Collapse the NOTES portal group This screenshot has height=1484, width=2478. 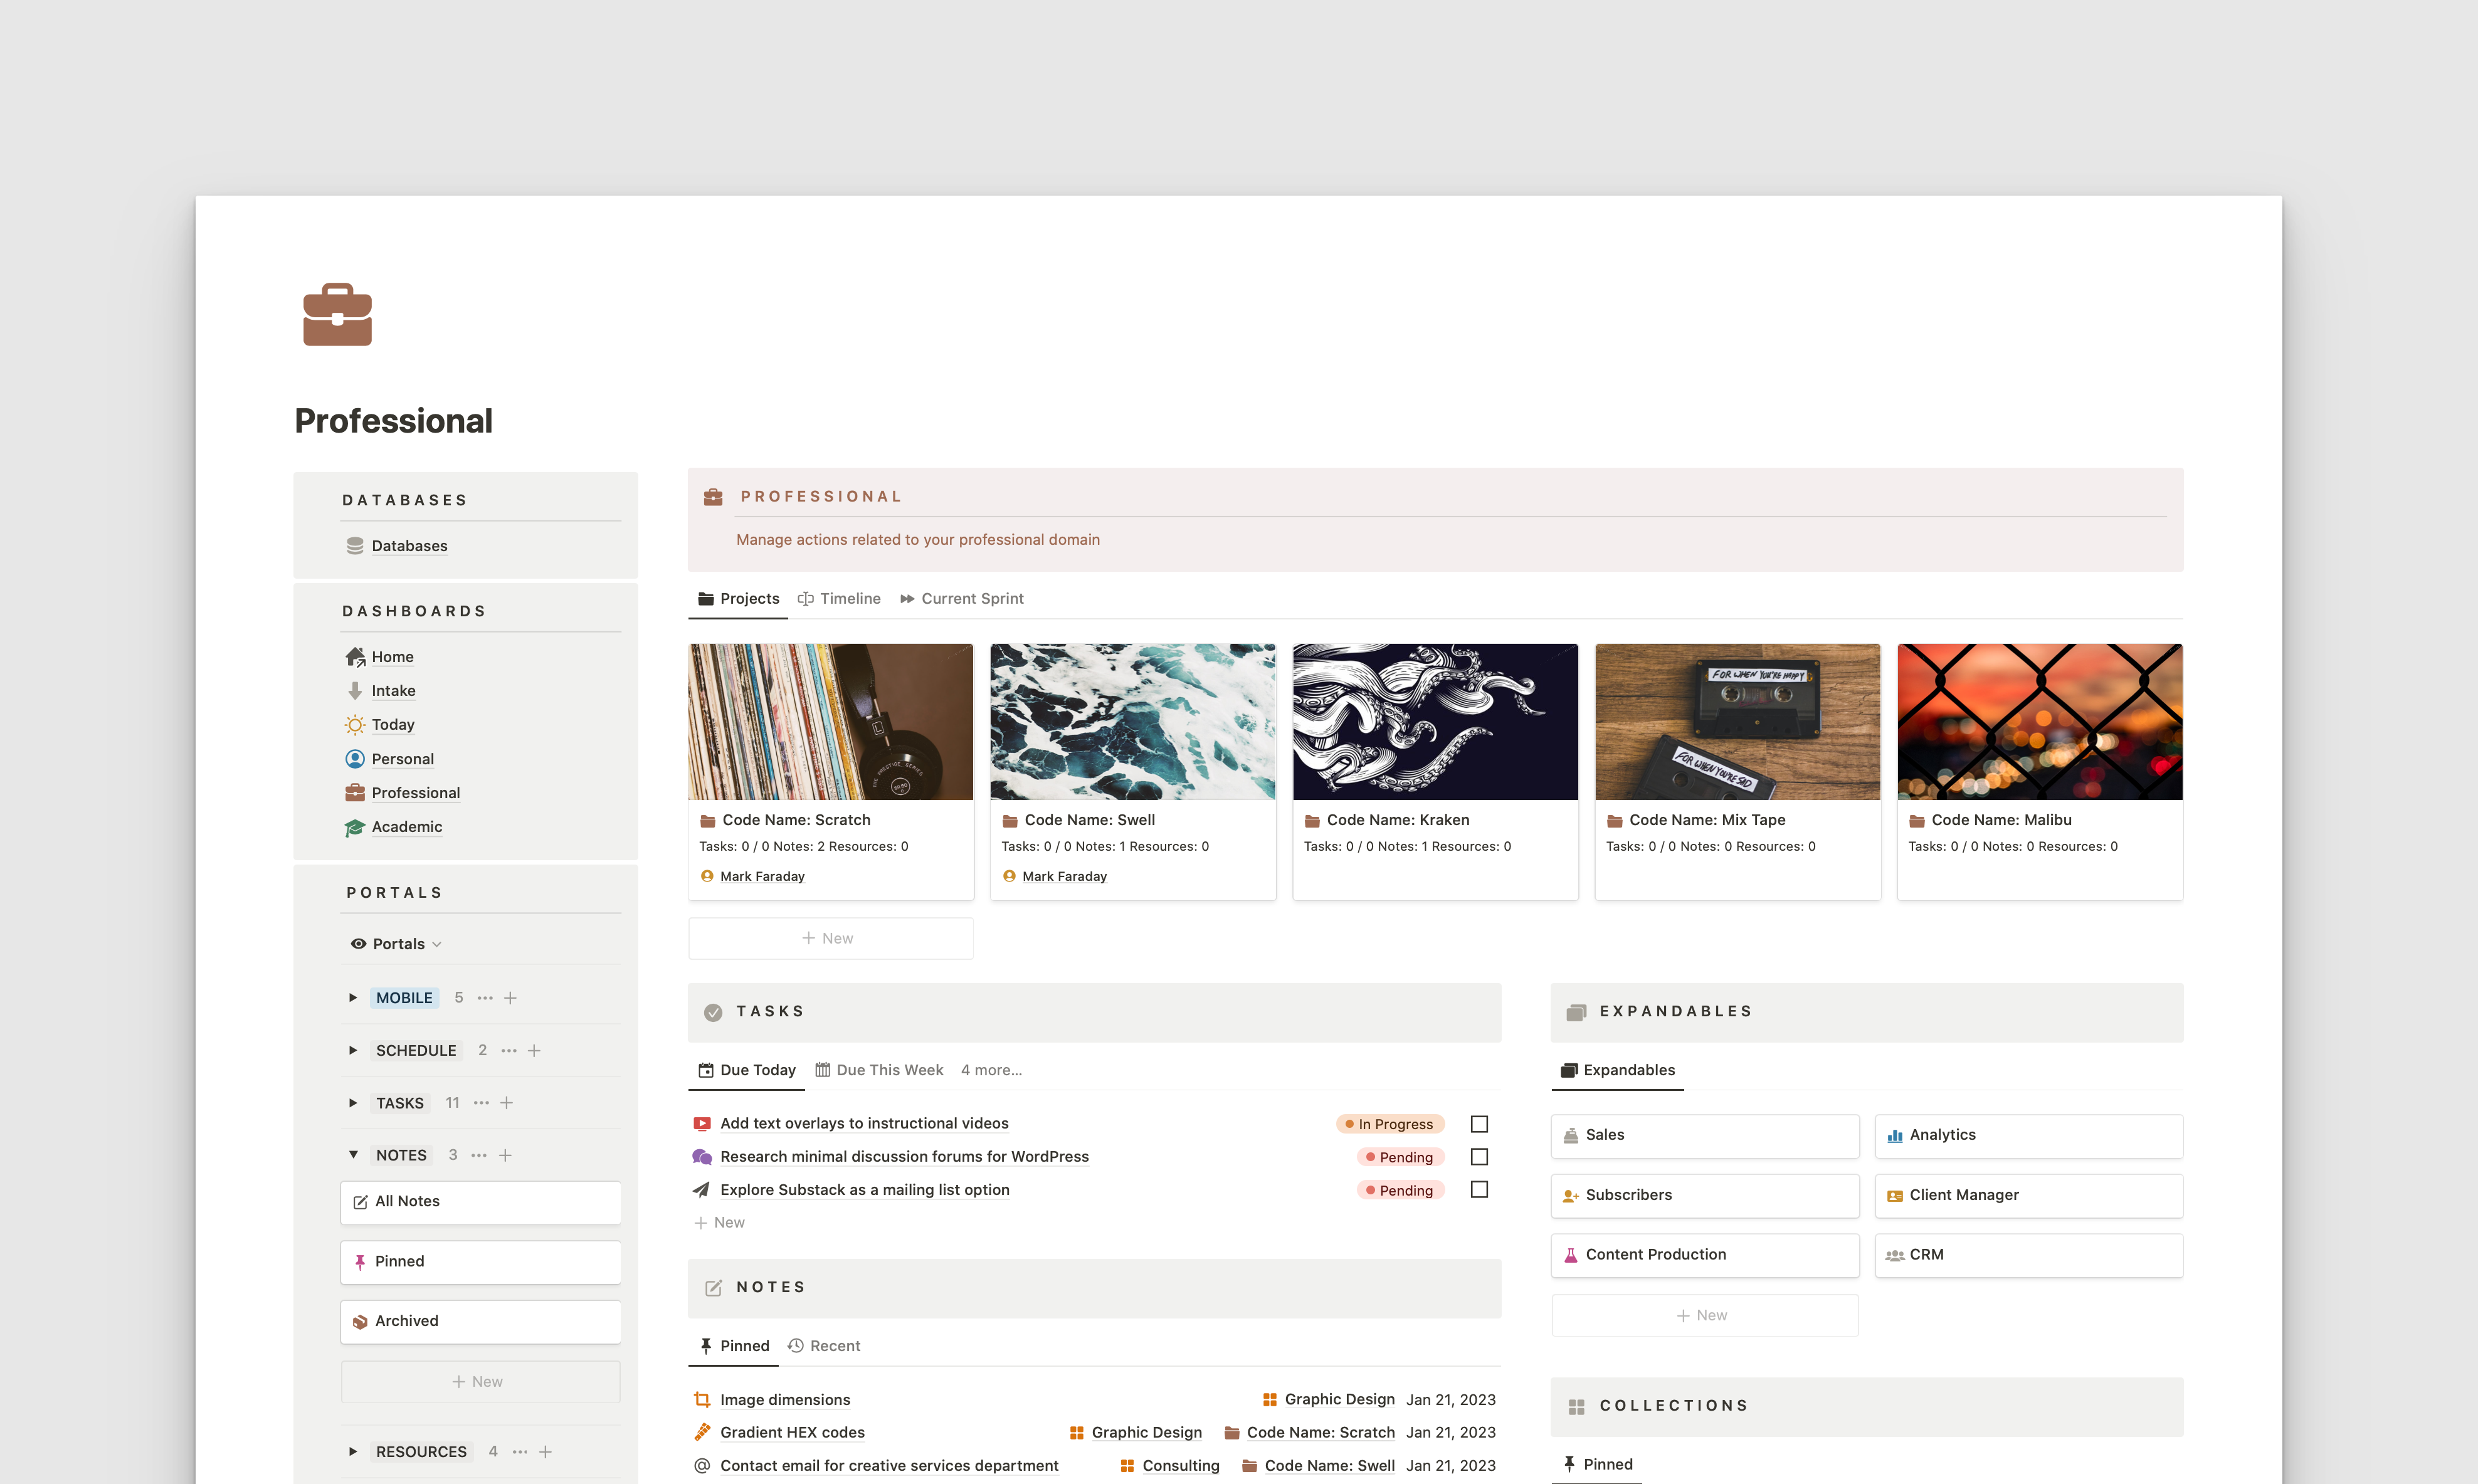[353, 1155]
